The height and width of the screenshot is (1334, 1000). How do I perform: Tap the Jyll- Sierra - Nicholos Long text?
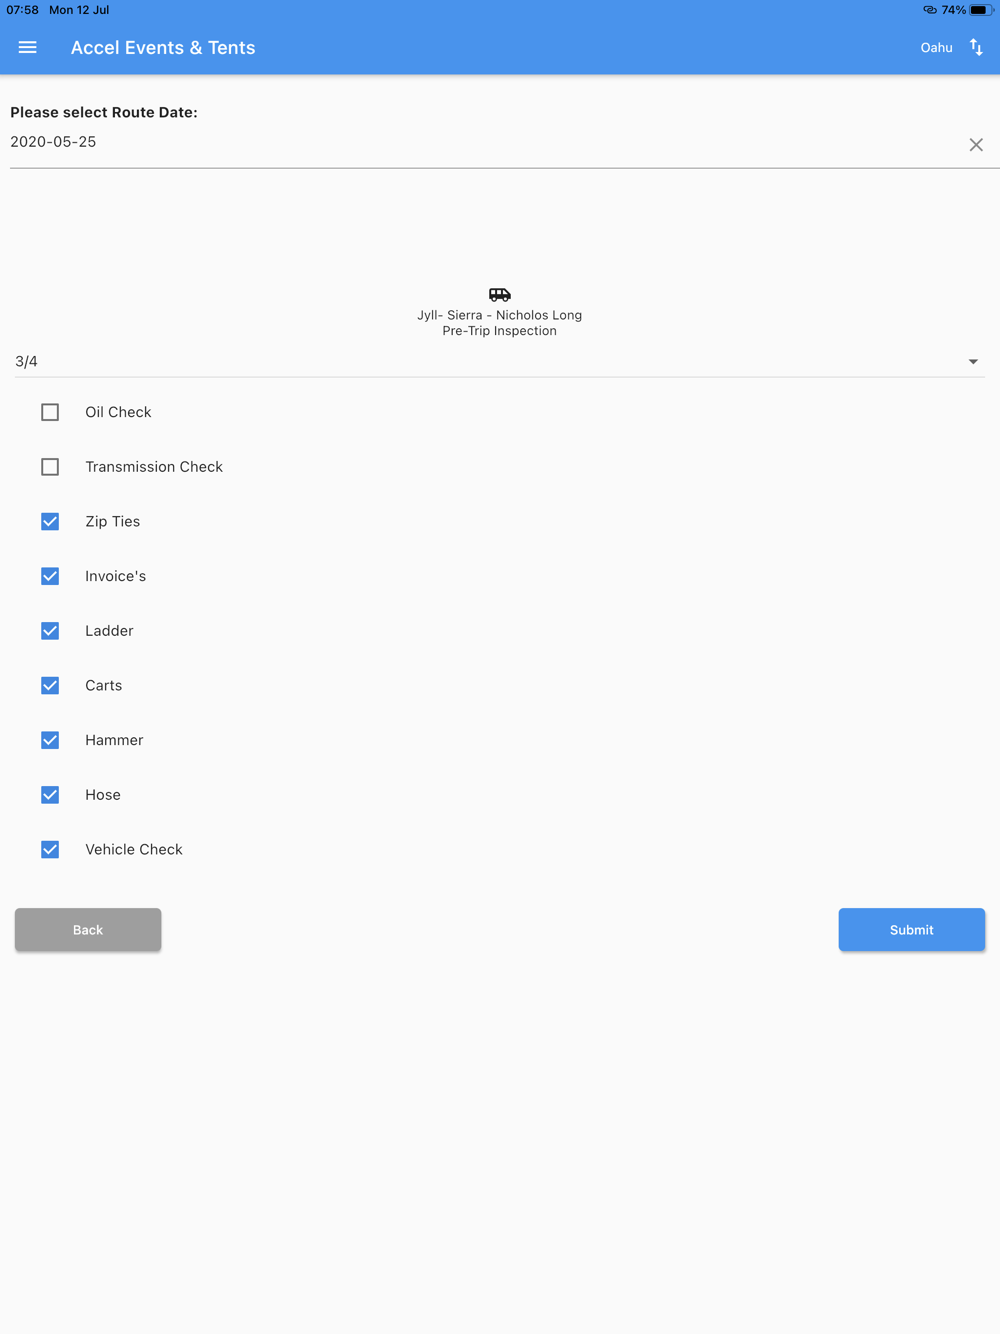[500, 315]
